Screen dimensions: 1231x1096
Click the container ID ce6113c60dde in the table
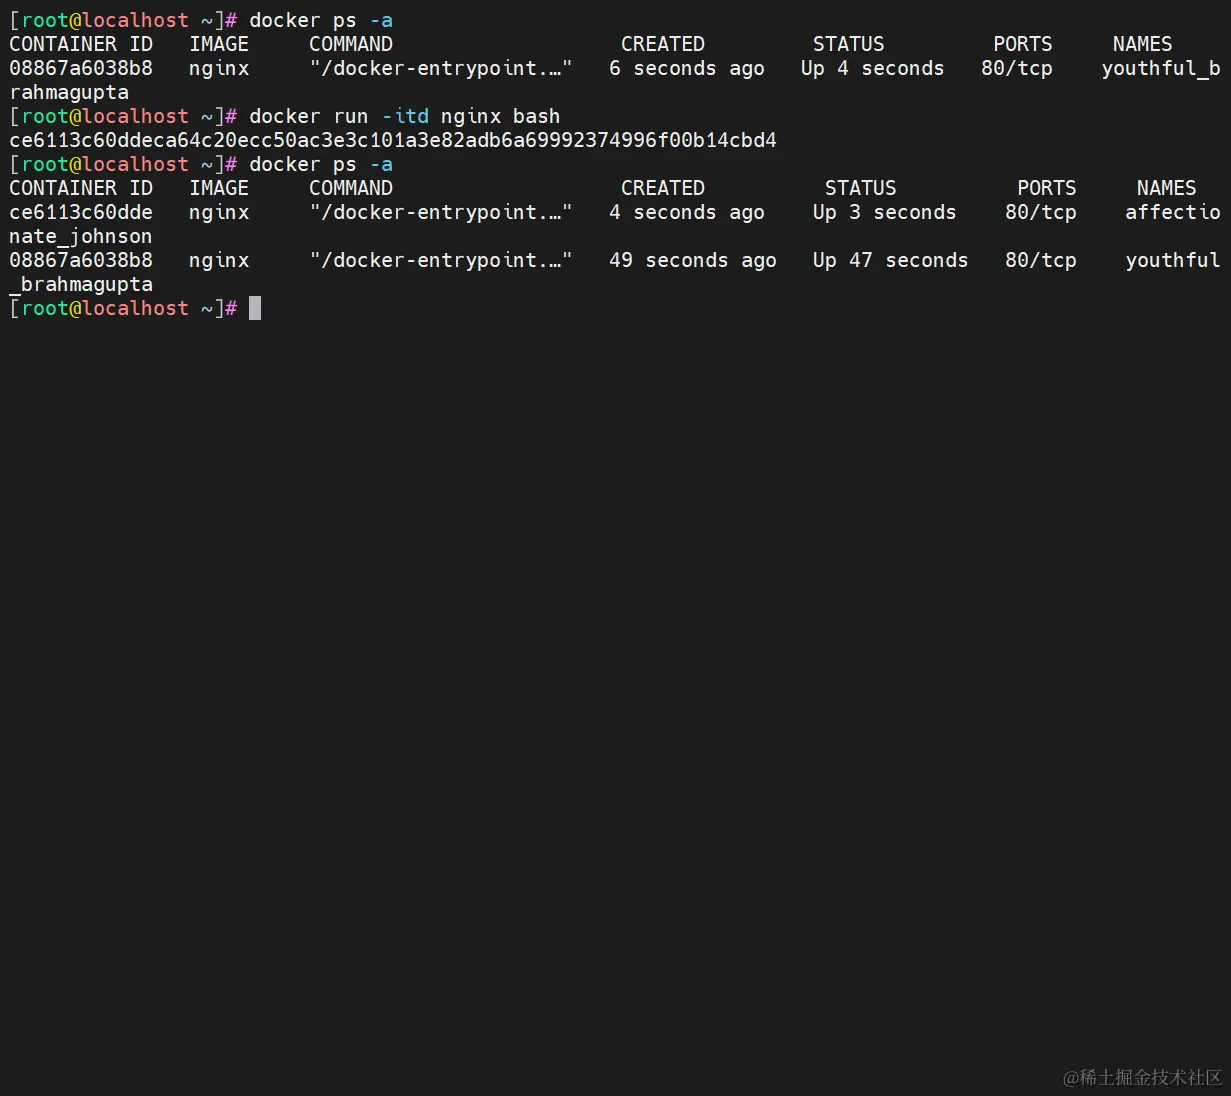click(81, 212)
